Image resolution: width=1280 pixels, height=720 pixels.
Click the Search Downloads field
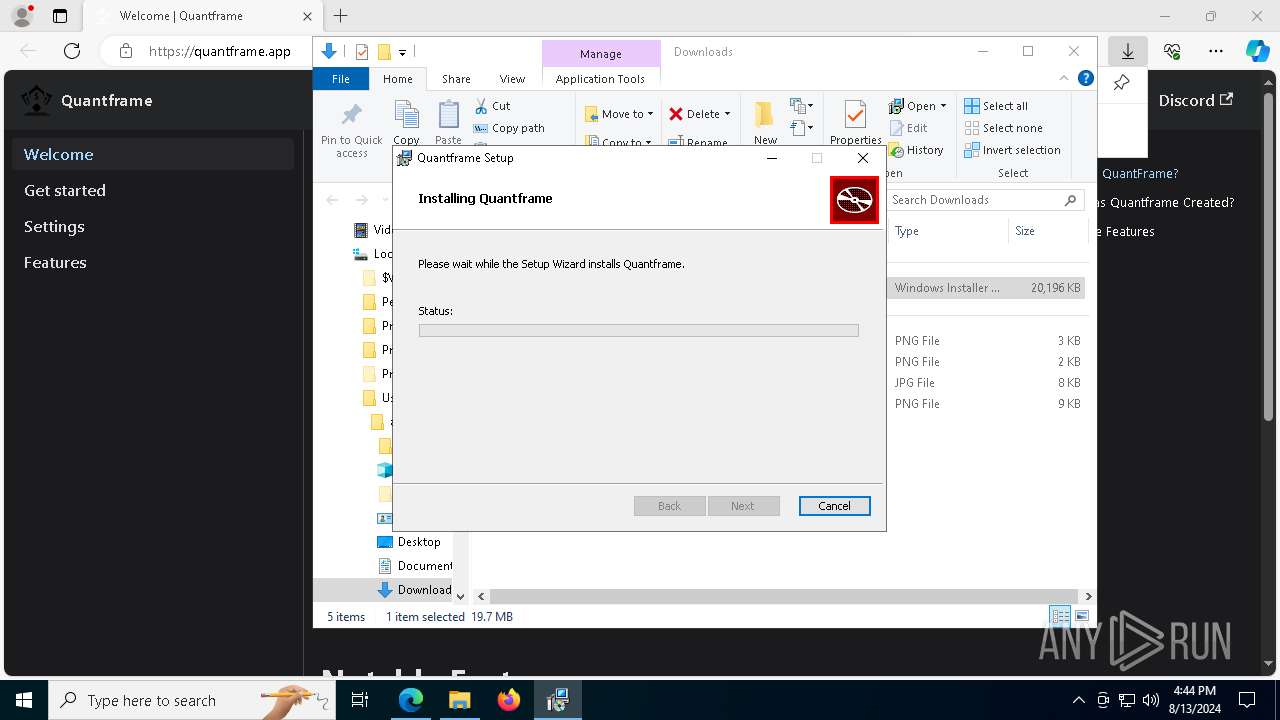pos(985,200)
